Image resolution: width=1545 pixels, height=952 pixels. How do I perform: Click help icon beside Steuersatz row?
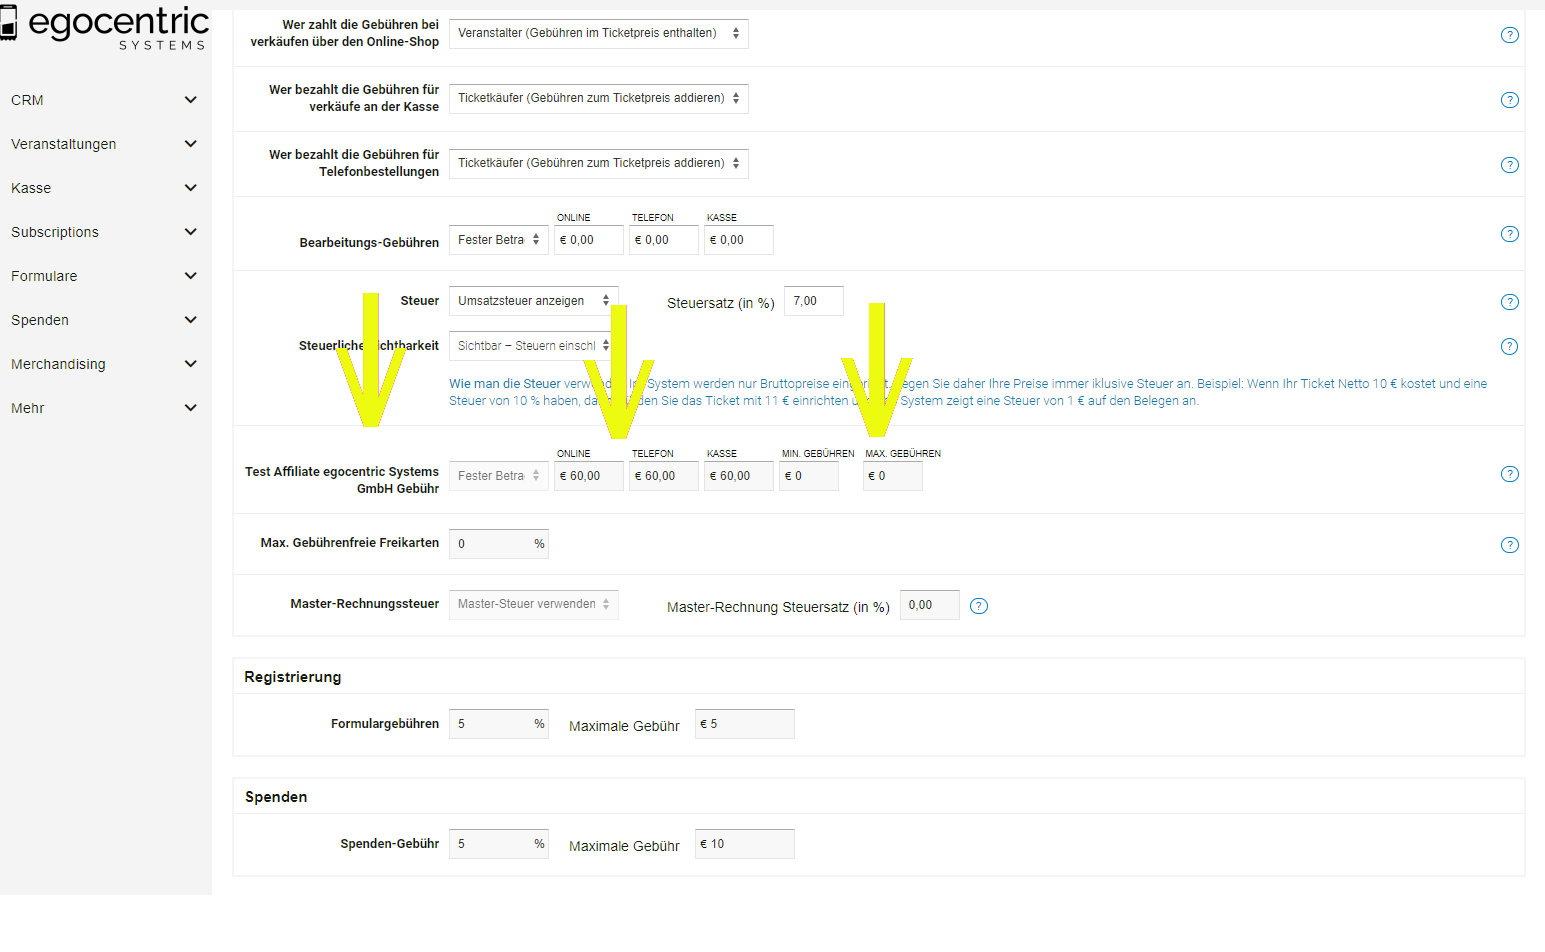pyautogui.click(x=1510, y=302)
